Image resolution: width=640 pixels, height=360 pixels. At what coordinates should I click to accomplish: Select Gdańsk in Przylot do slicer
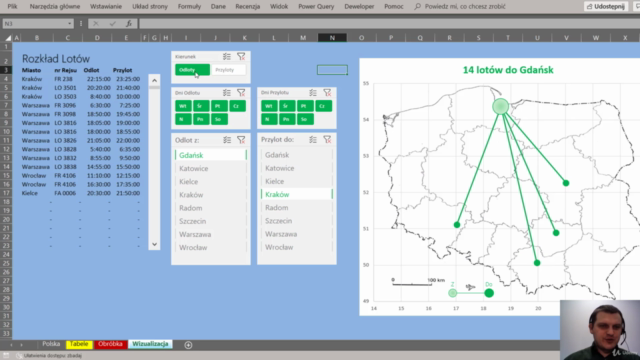pos(297,155)
